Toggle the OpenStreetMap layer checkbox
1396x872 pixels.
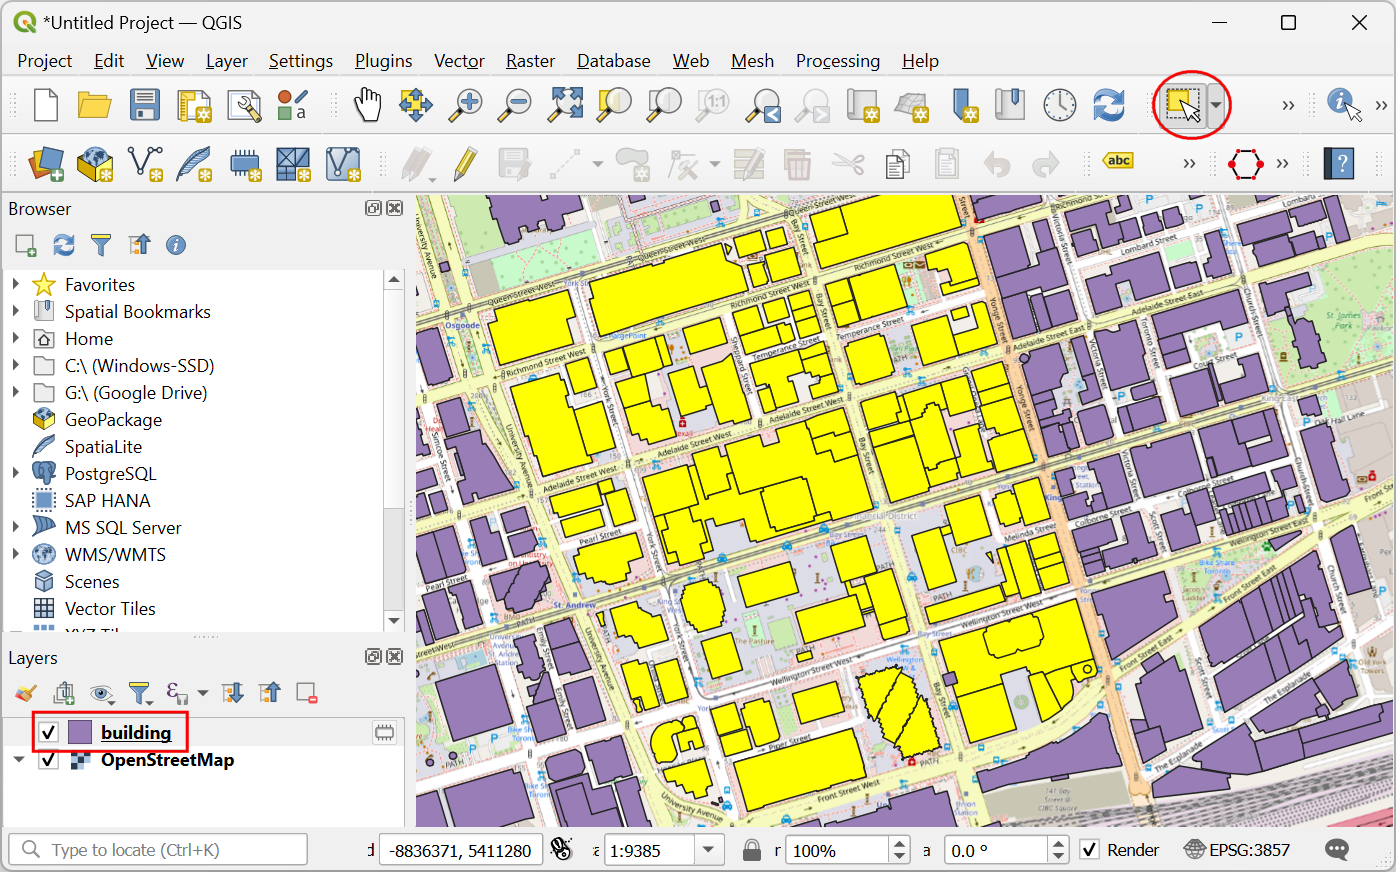[48, 761]
